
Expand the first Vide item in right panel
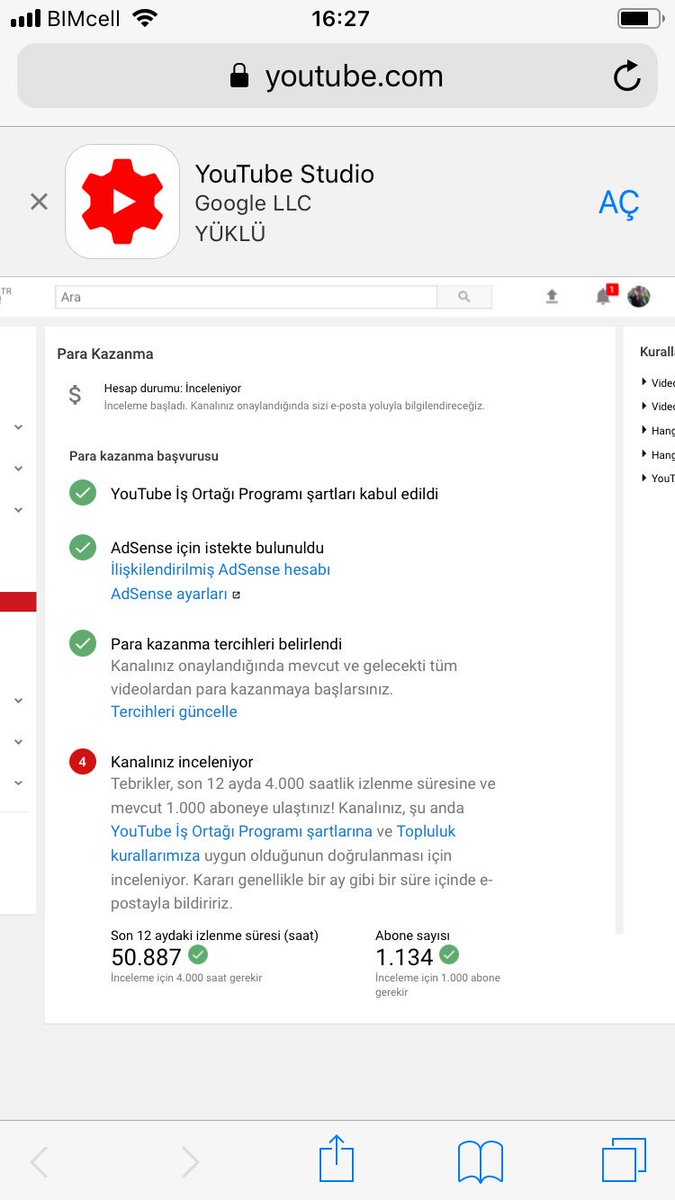click(658, 383)
